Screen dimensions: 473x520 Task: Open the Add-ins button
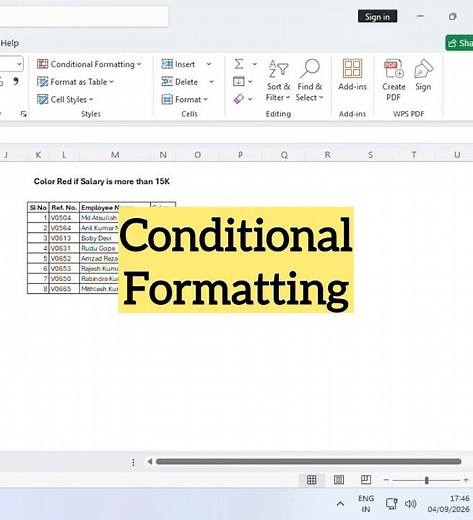(352, 75)
